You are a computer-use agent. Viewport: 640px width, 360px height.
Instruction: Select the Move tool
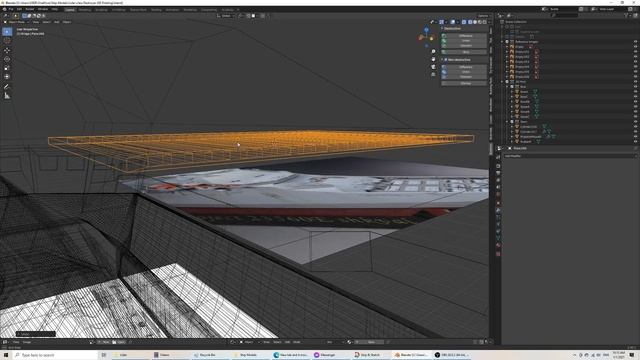coord(7,50)
